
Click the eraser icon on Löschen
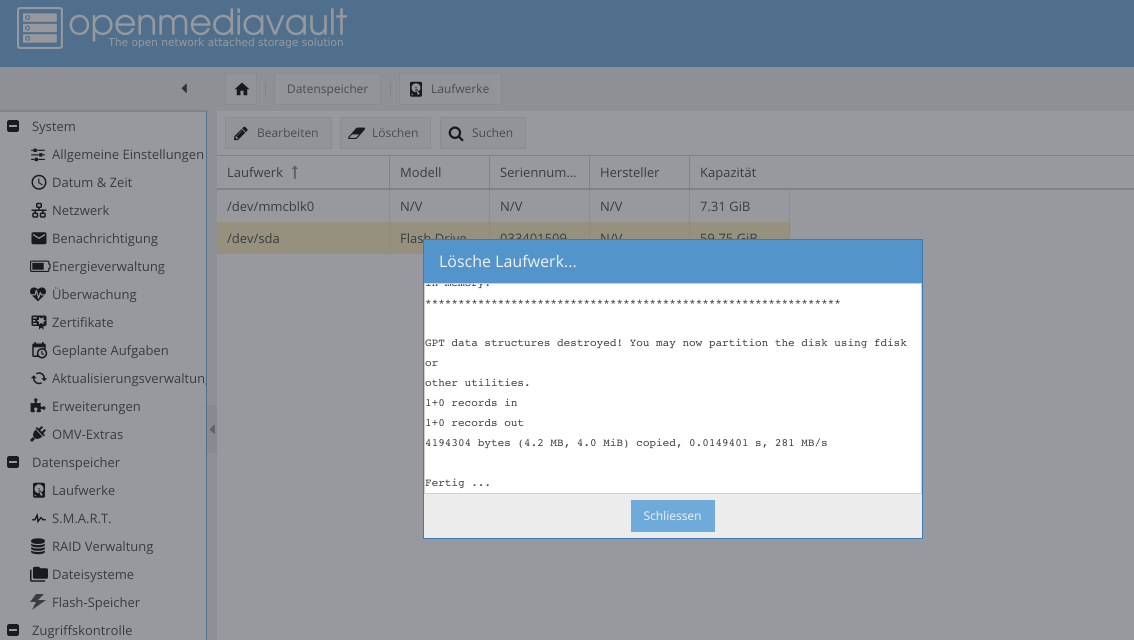[x=357, y=133]
